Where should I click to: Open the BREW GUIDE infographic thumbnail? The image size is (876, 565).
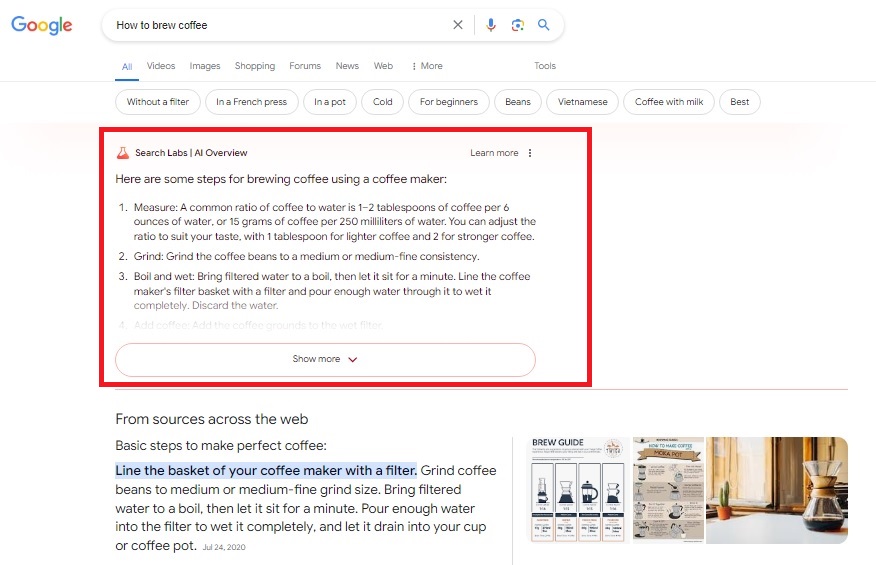(x=579, y=490)
